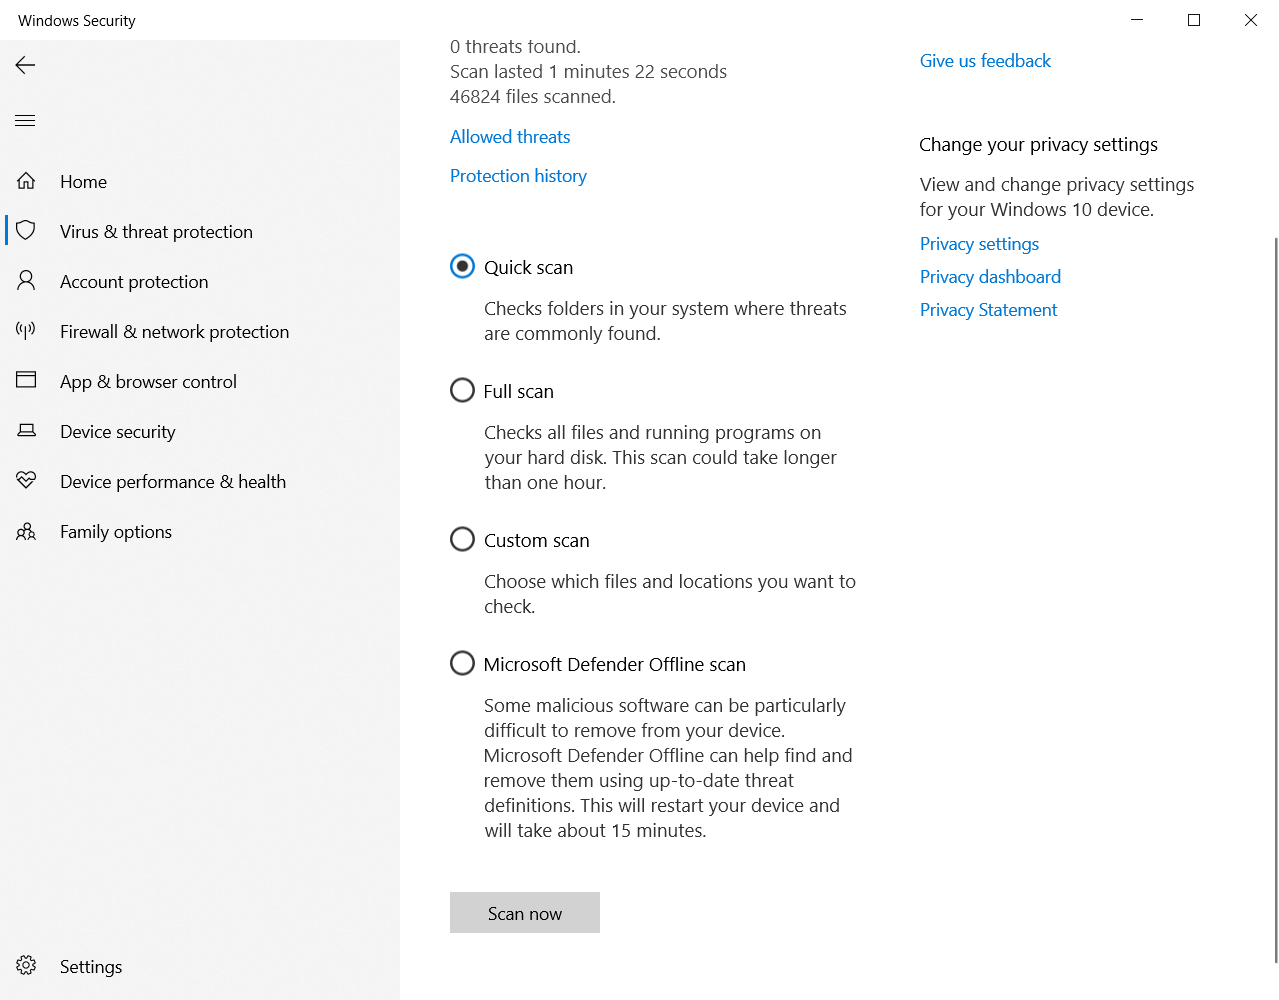
Task: Click the Firewall & network antenna icon
Action: pyautogui.click(x=26, y=330)
